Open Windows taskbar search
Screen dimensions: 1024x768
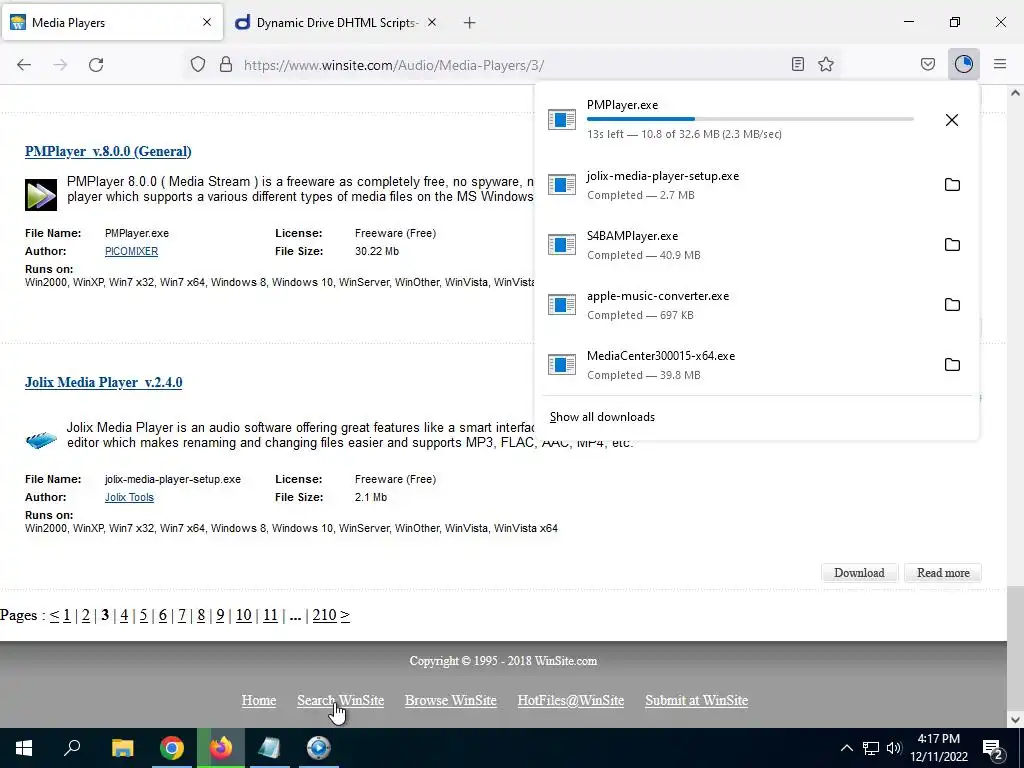72,748
